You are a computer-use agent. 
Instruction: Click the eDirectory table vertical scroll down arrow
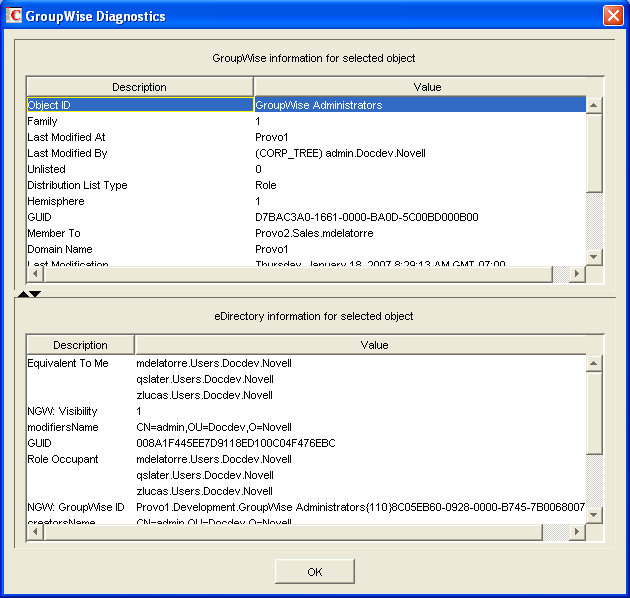coord(594,515)
